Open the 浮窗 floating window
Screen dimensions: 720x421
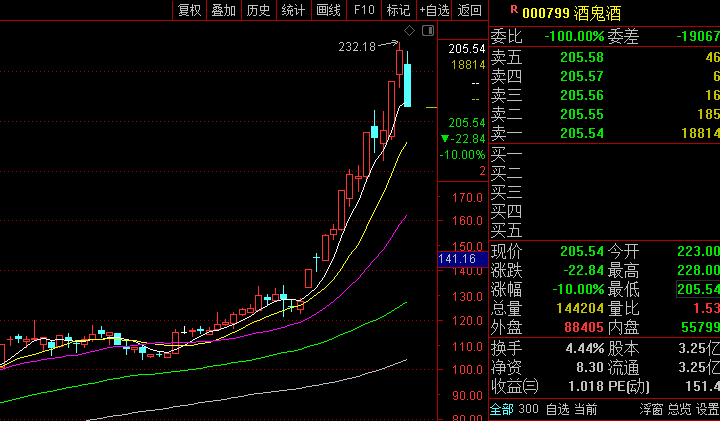(651, 409)
